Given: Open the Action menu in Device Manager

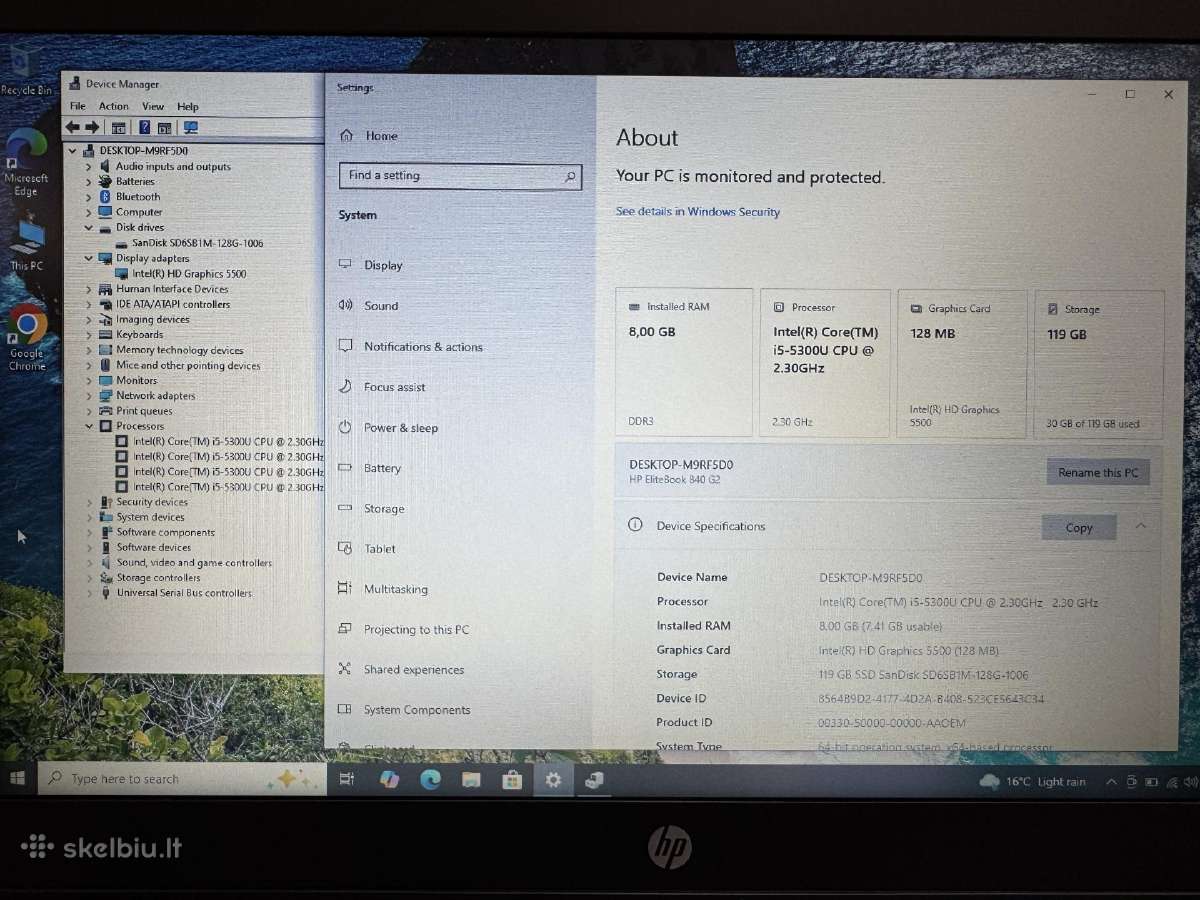Looking at the screenshot, I should pyautogui.click(x=113, y=106).
